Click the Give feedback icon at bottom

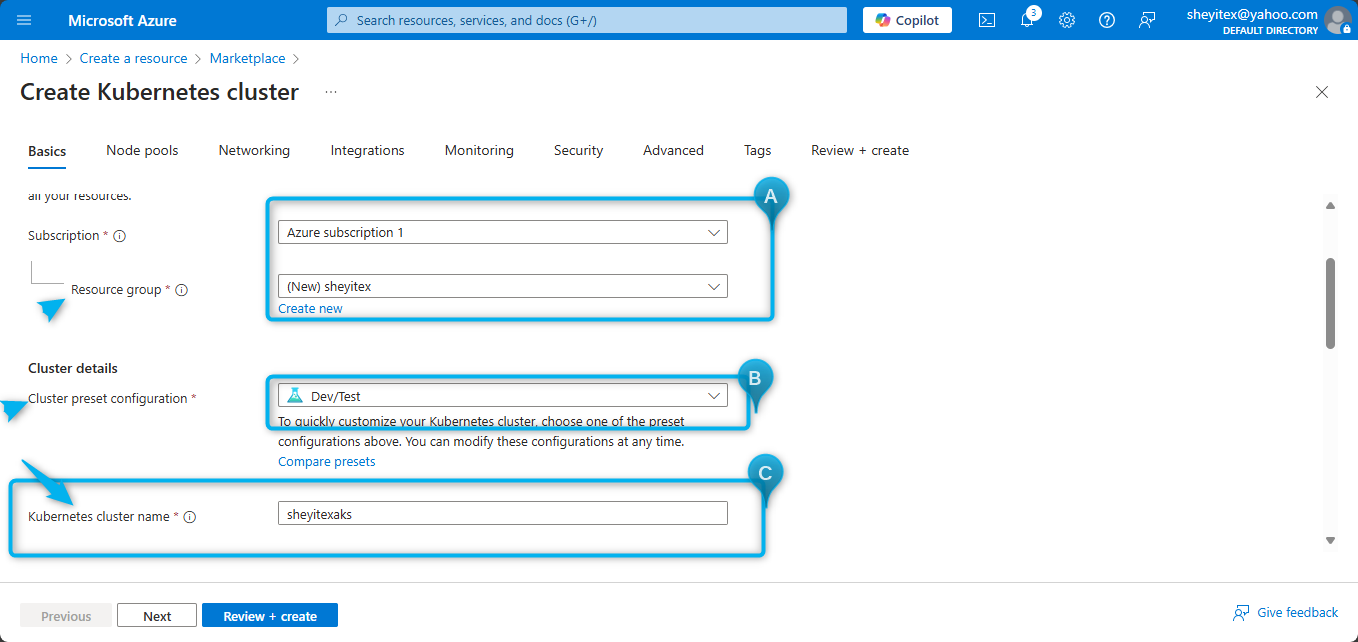(x=1241, y=613)
